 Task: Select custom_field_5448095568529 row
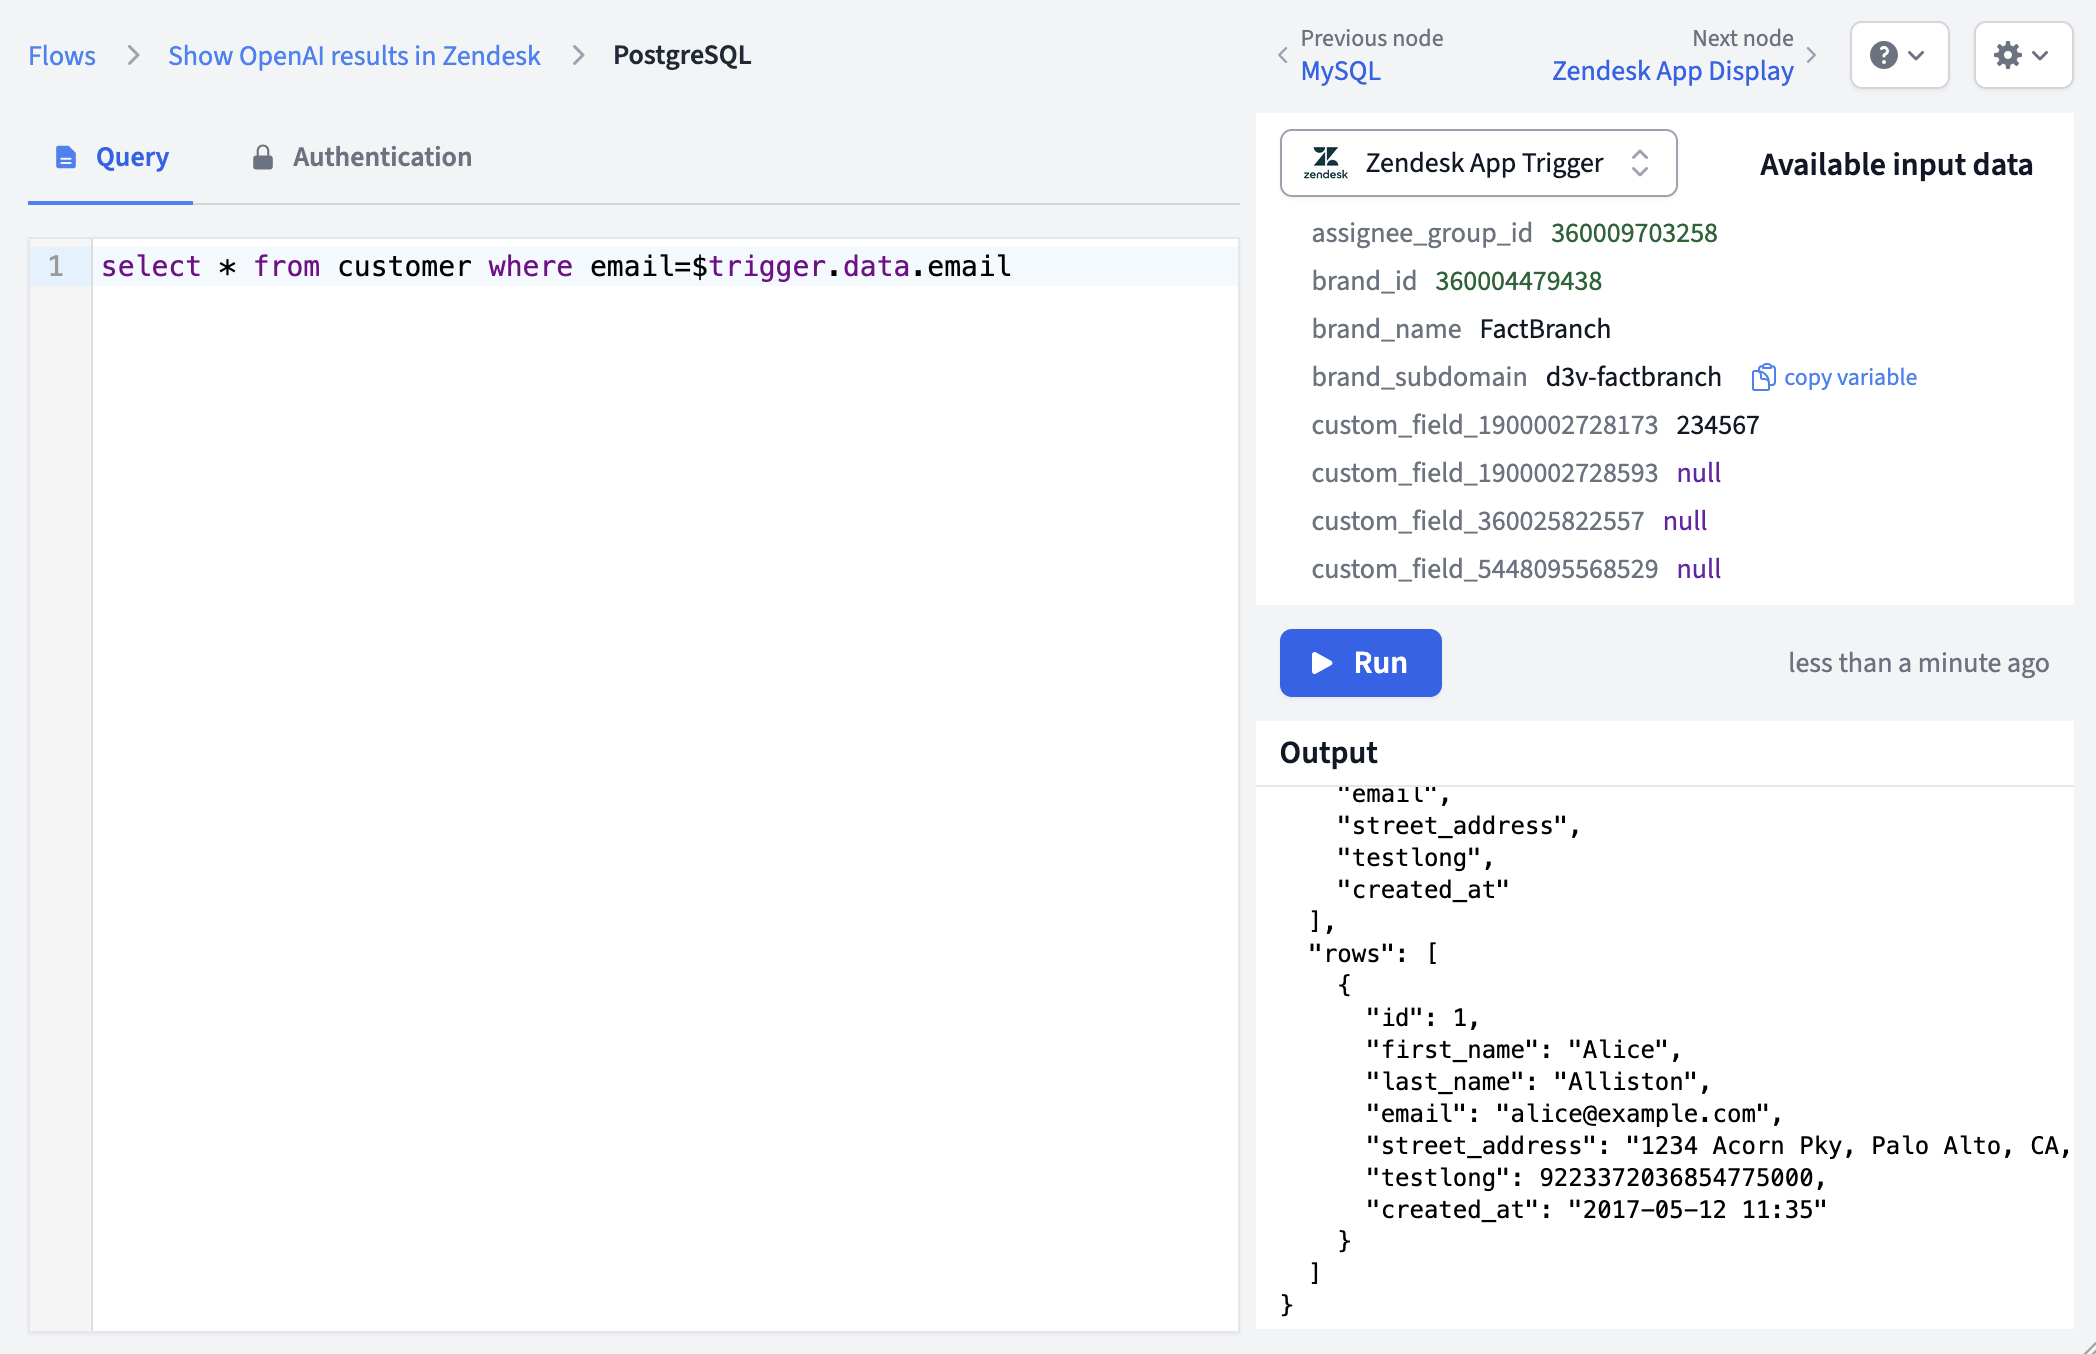1516,569
